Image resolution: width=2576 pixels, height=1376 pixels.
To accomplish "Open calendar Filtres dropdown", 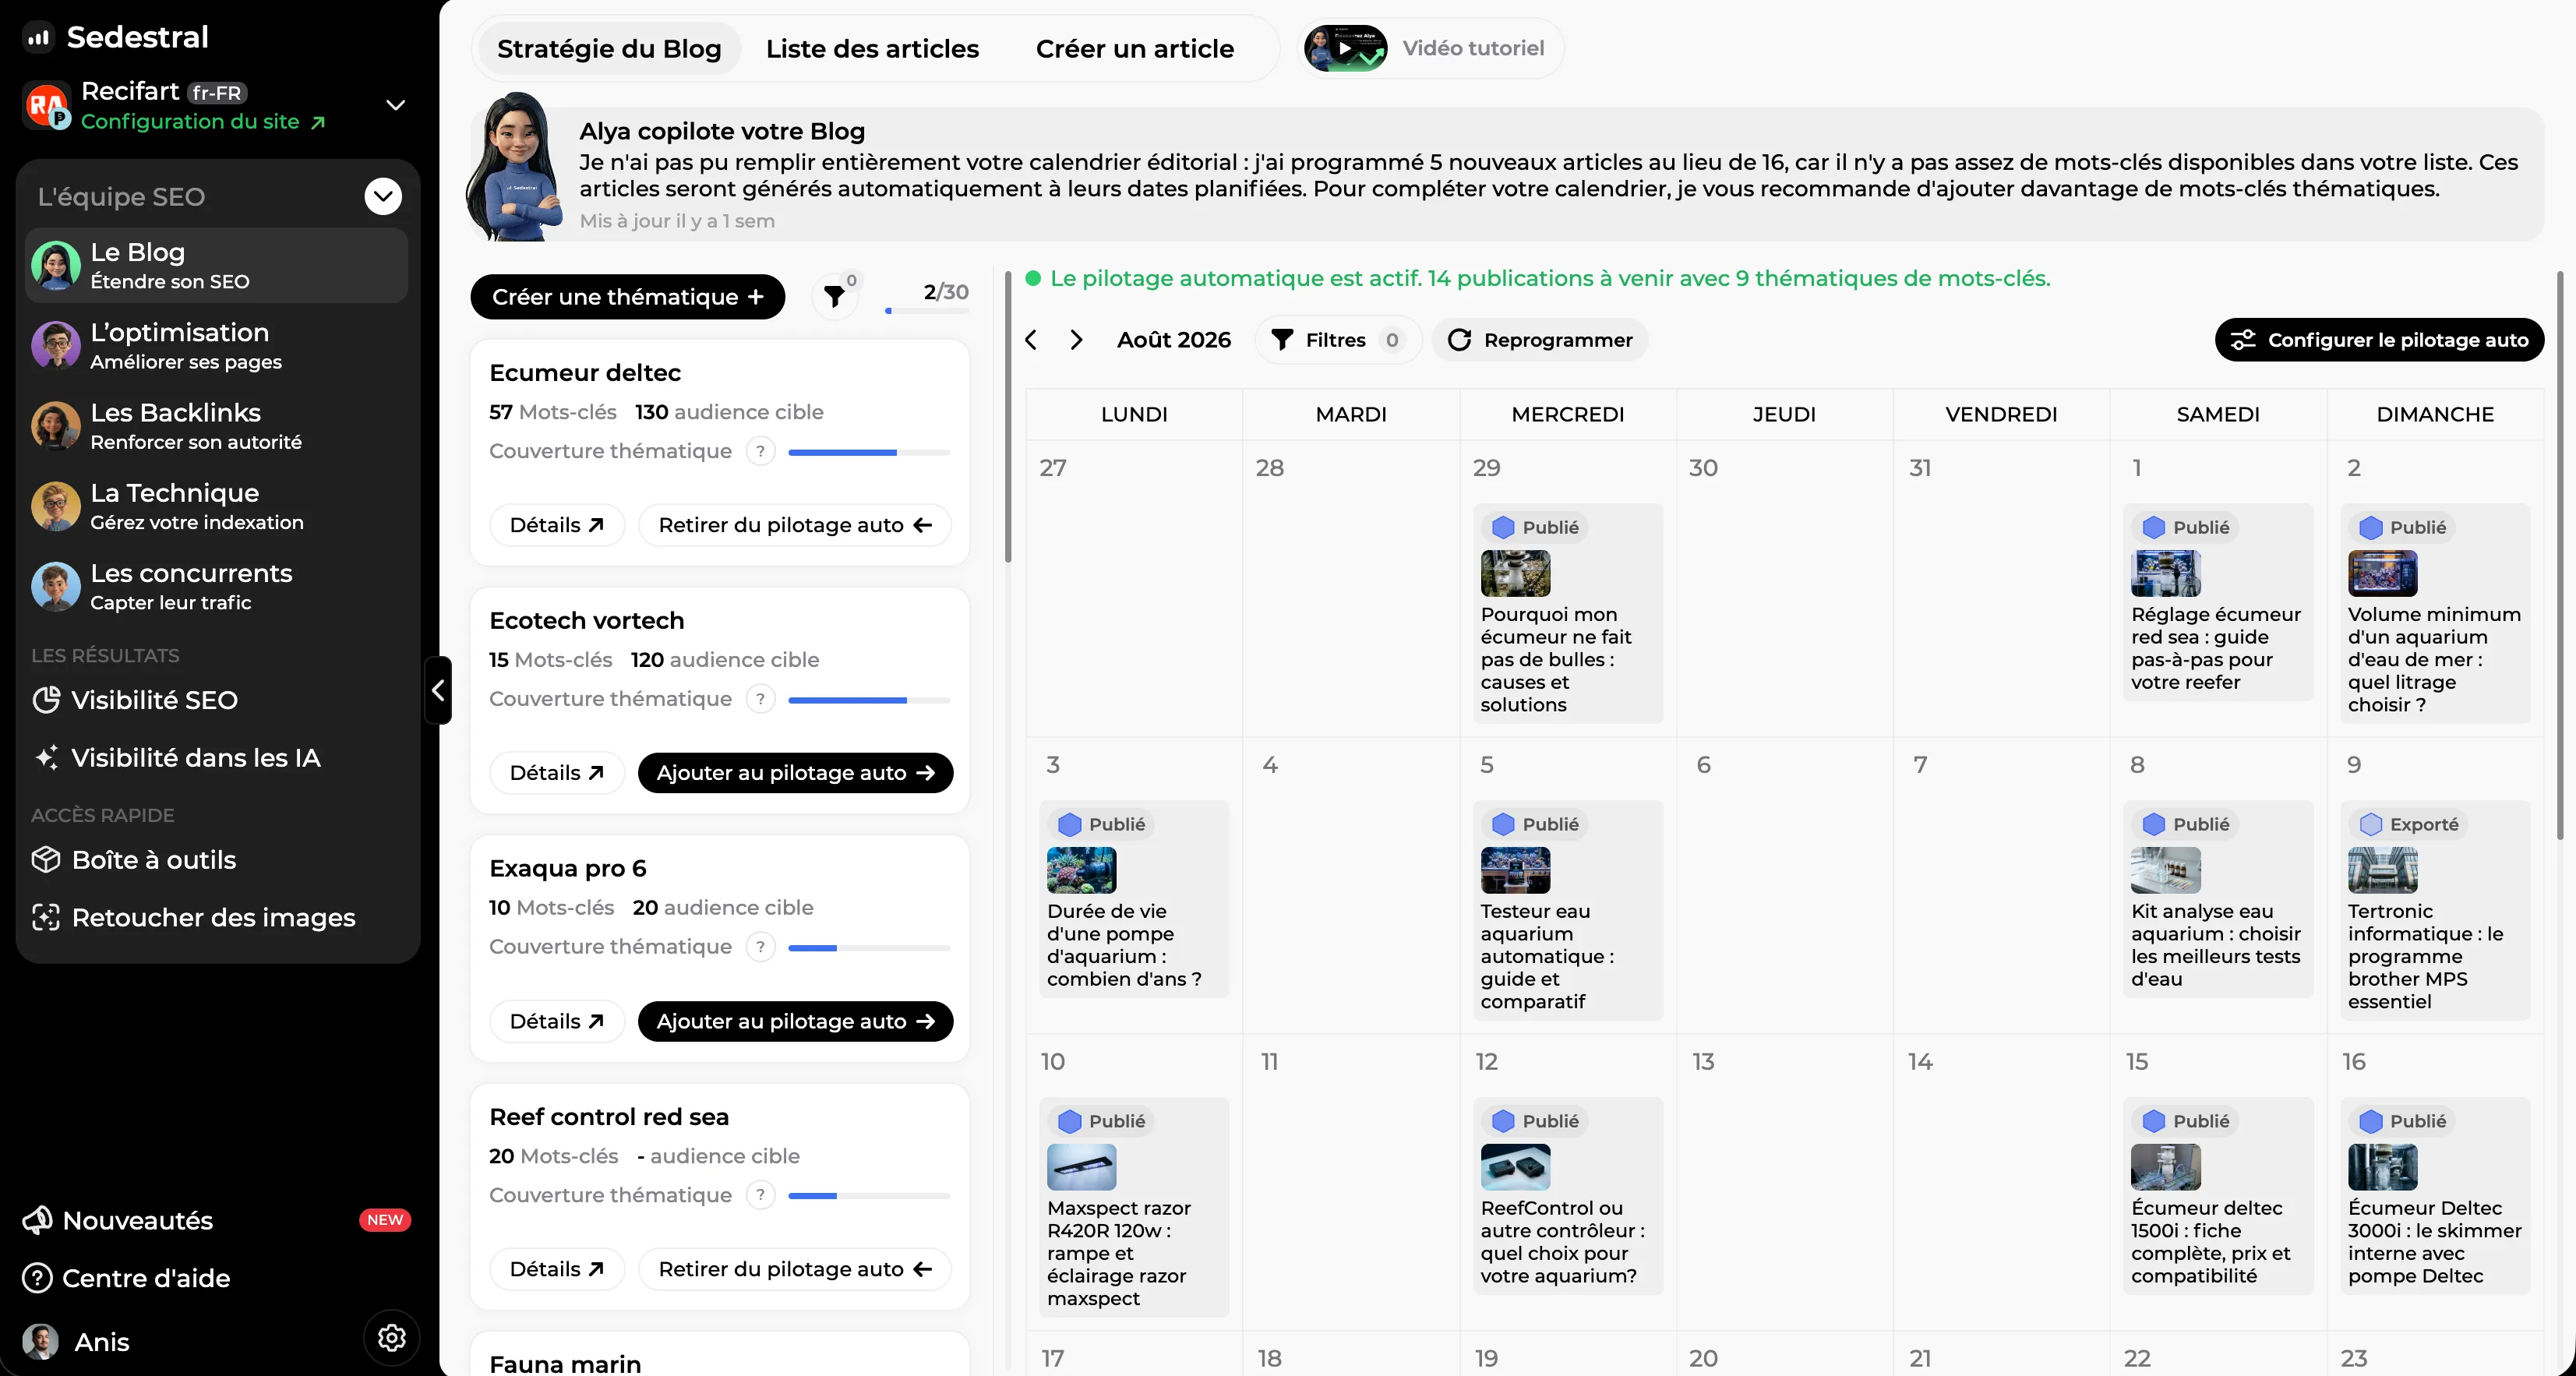I will [1337, 340].
